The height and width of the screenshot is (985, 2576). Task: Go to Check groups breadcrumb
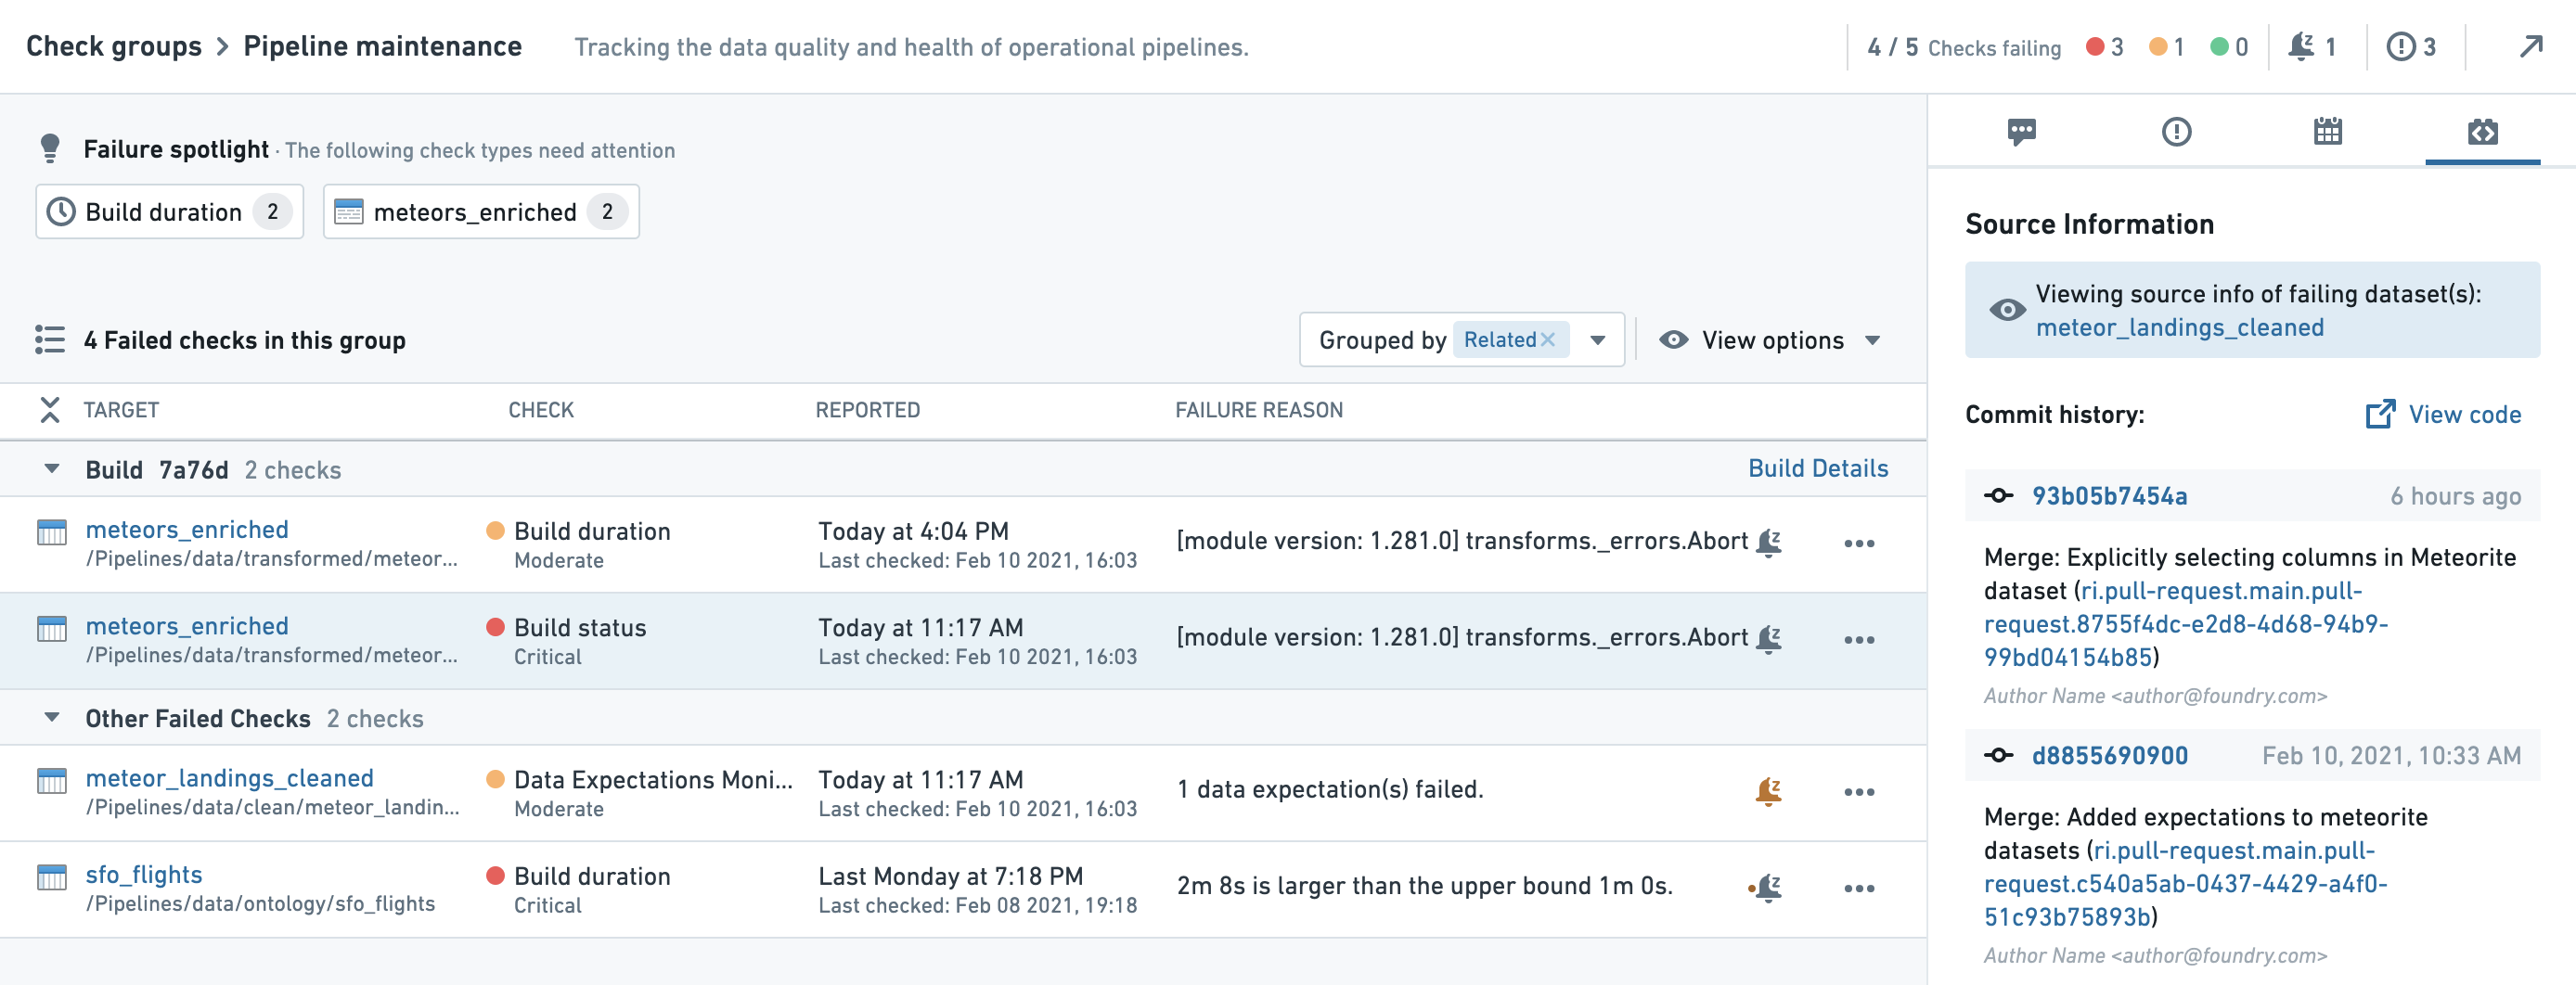pos(114,47)
